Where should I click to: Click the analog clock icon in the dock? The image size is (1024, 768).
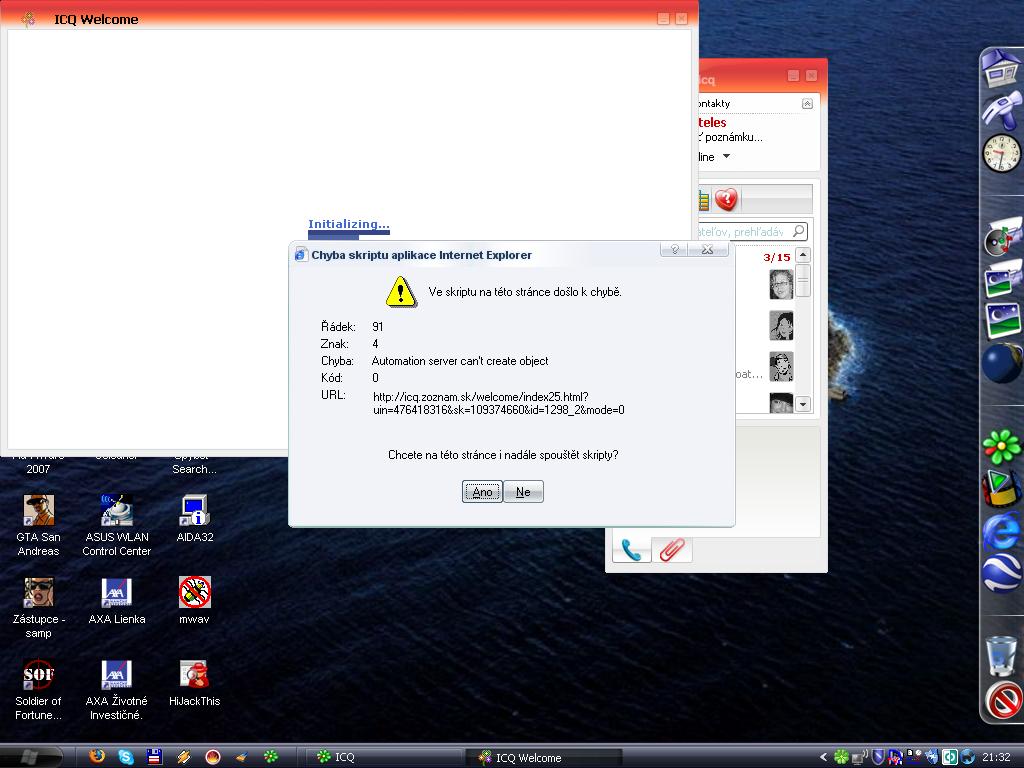coord(1001,154)
